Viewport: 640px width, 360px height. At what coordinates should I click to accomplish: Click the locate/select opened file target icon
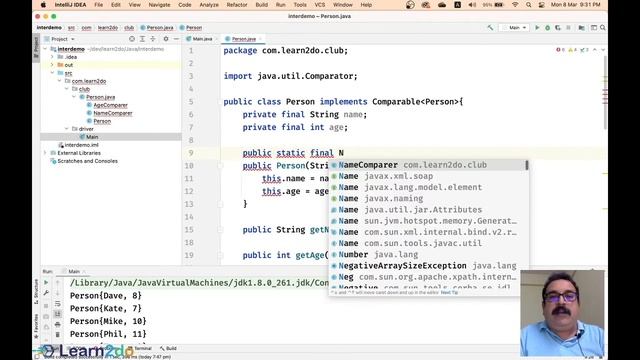pyautogui.click(x=132, y=39)
